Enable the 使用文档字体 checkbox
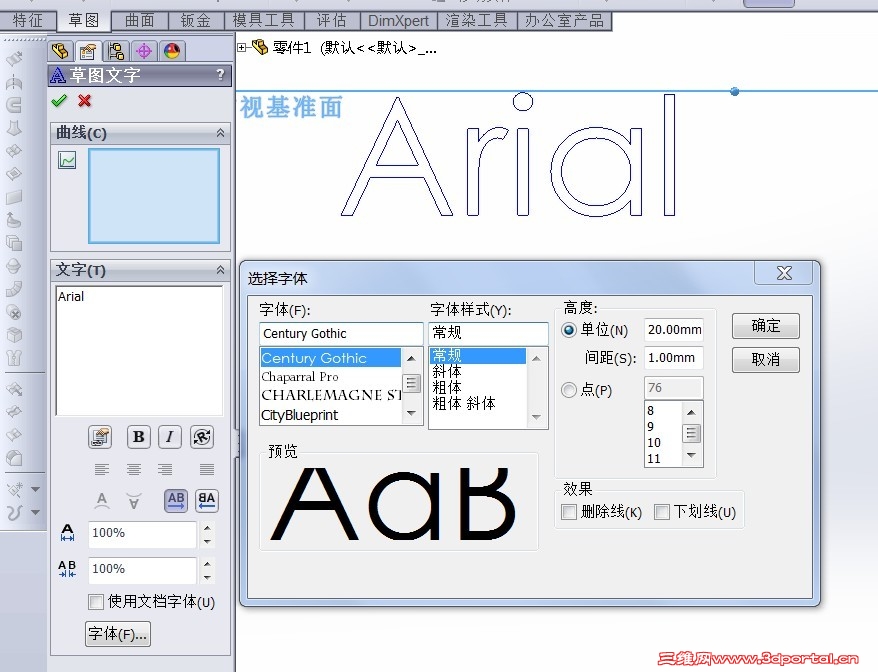878x672 pixels. pos(97,602)
